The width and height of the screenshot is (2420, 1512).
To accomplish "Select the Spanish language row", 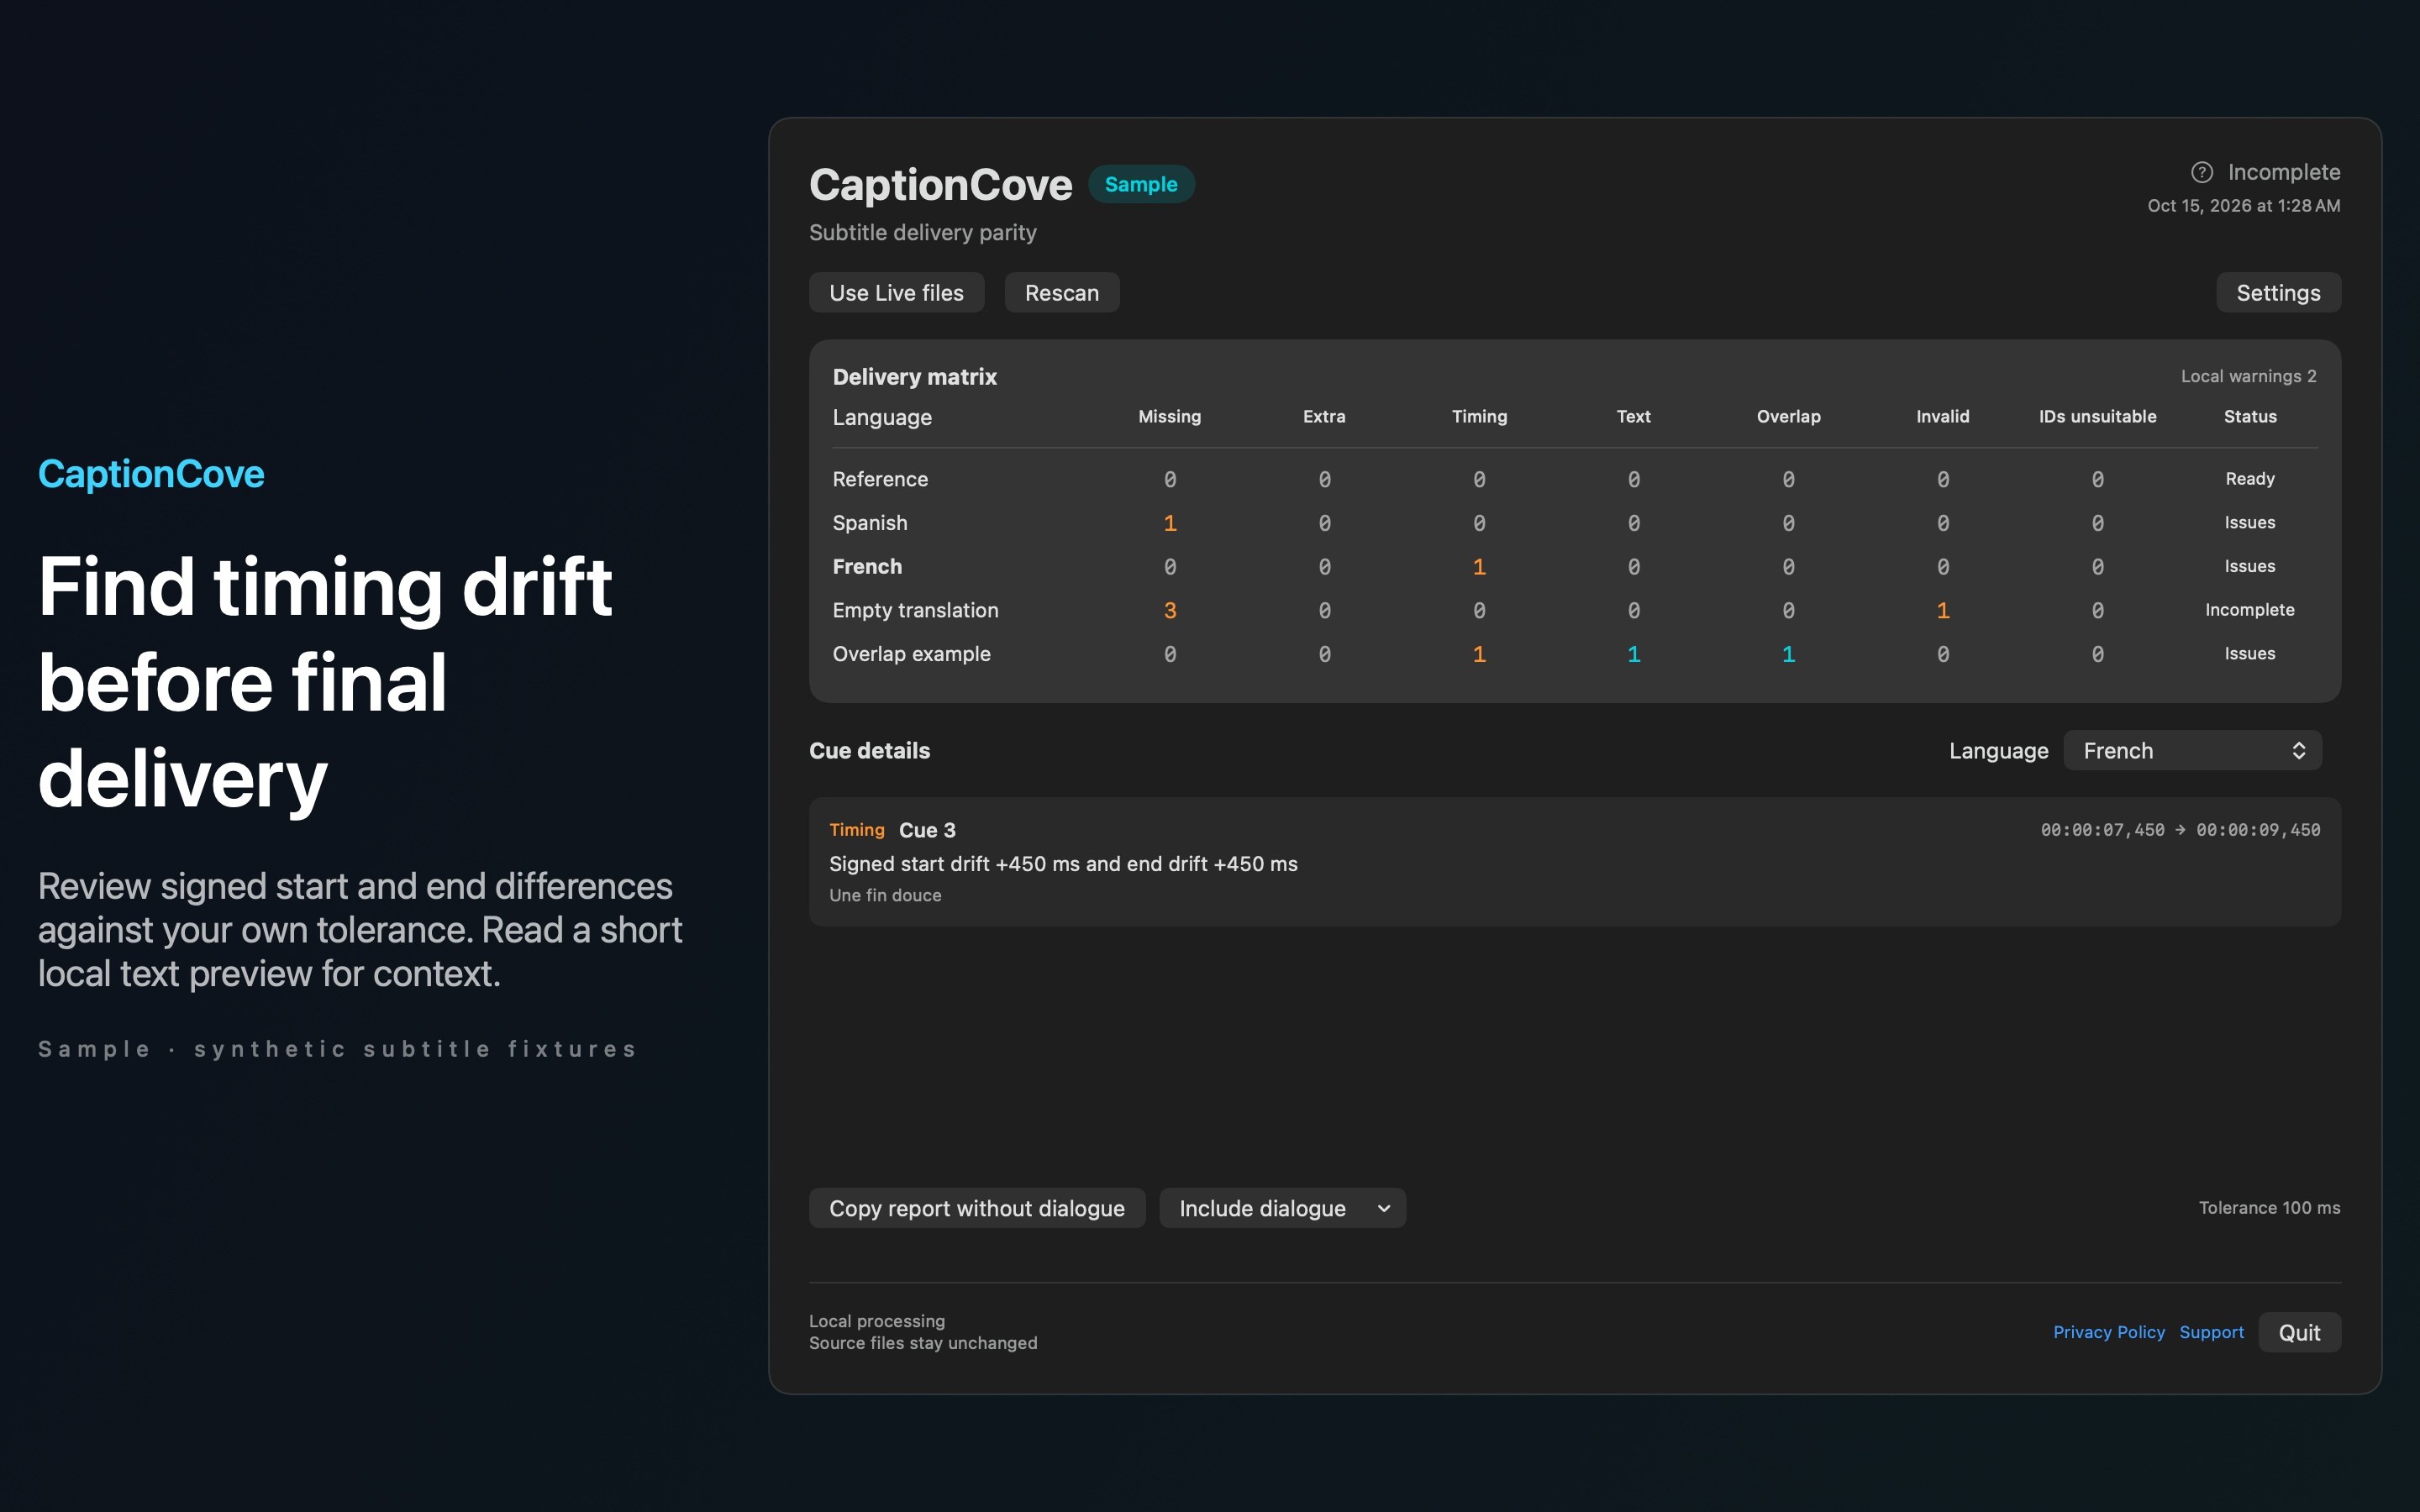I will click(x=1574, y=523).
